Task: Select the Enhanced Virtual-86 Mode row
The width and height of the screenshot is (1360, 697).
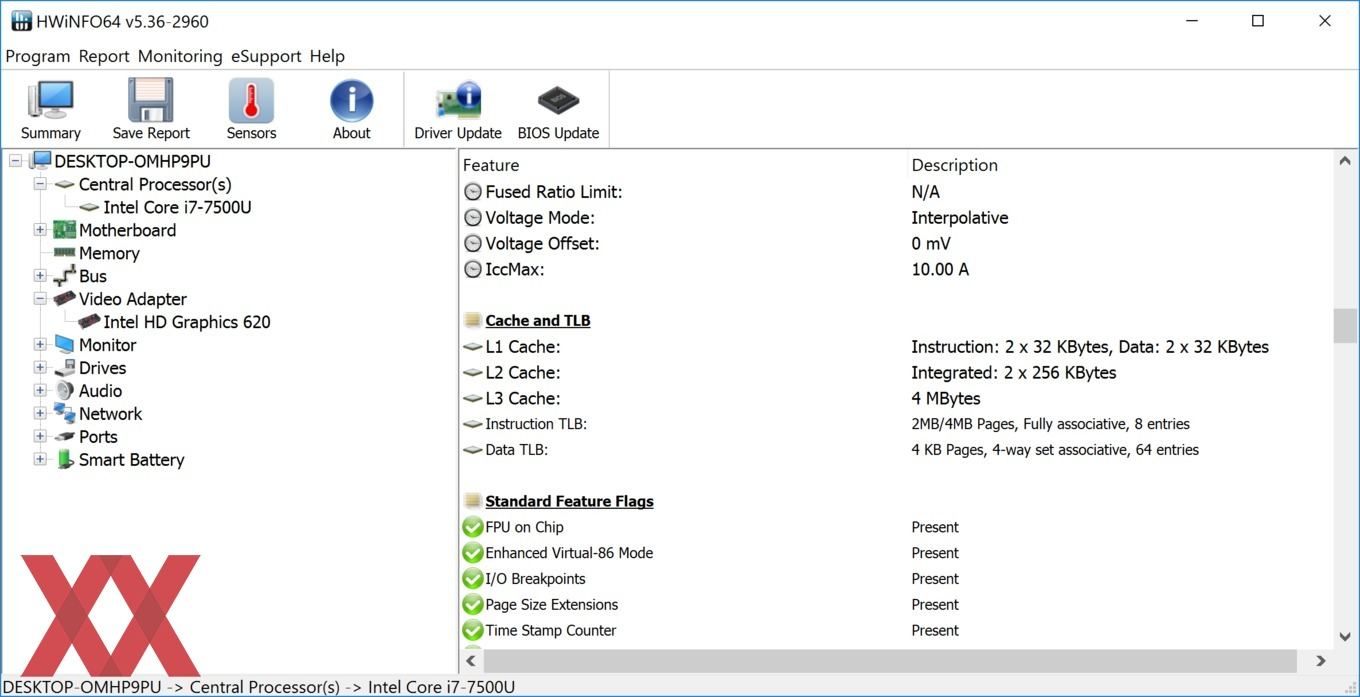Action: [x=897, y=553]
